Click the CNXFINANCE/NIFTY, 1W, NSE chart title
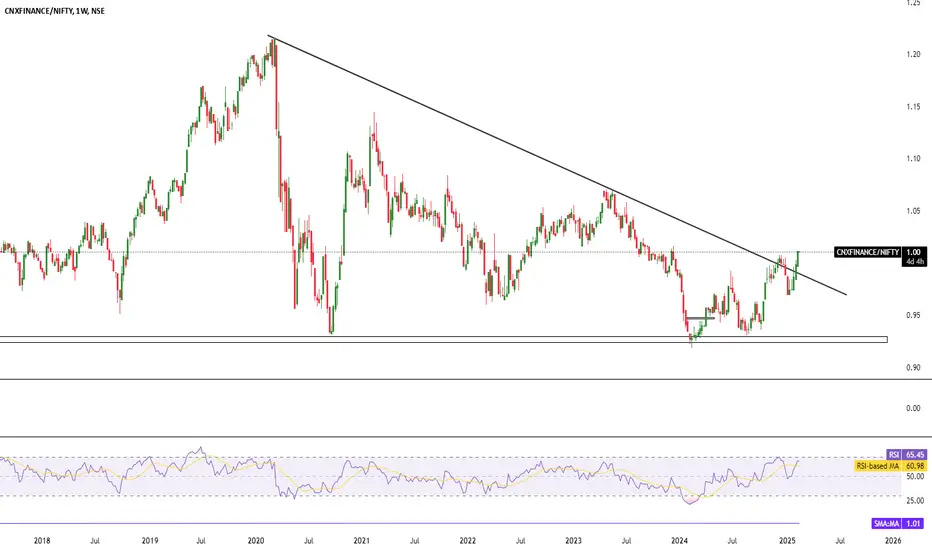The height and width of the screenshot is (550, 932). (x=55, y=11)
